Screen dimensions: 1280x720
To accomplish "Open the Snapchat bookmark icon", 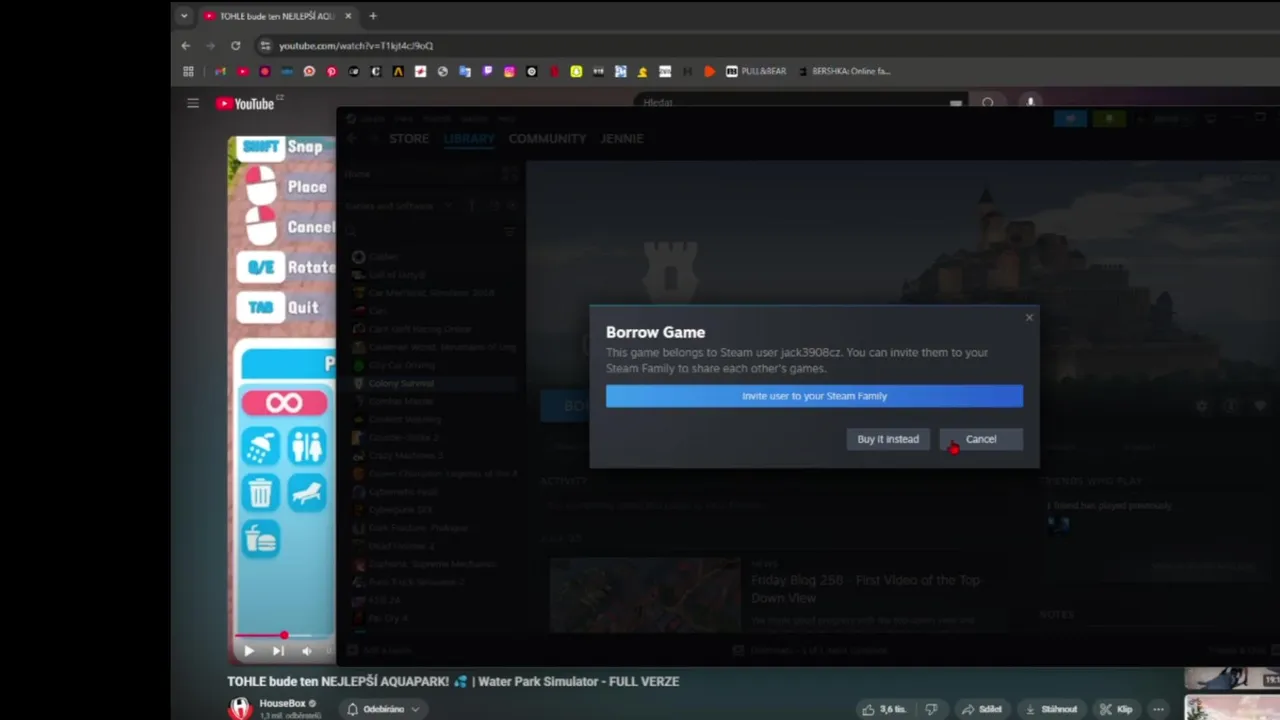I will tap(576, 71).
